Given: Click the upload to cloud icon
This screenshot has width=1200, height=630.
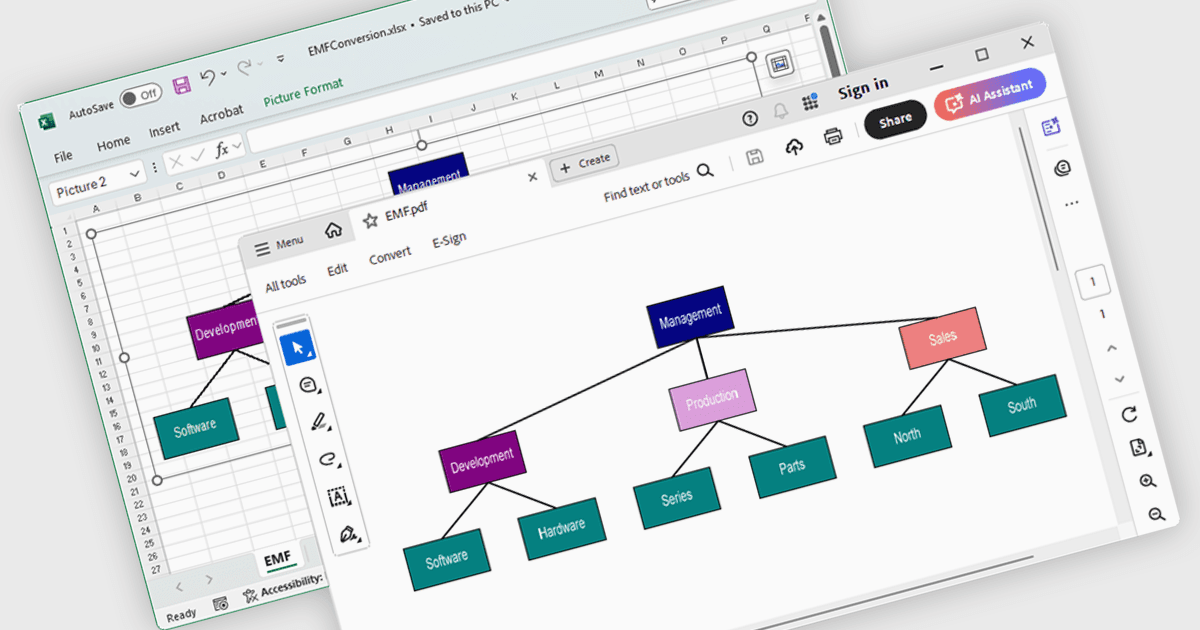Looking at the screenshot, I should [795, 147].
